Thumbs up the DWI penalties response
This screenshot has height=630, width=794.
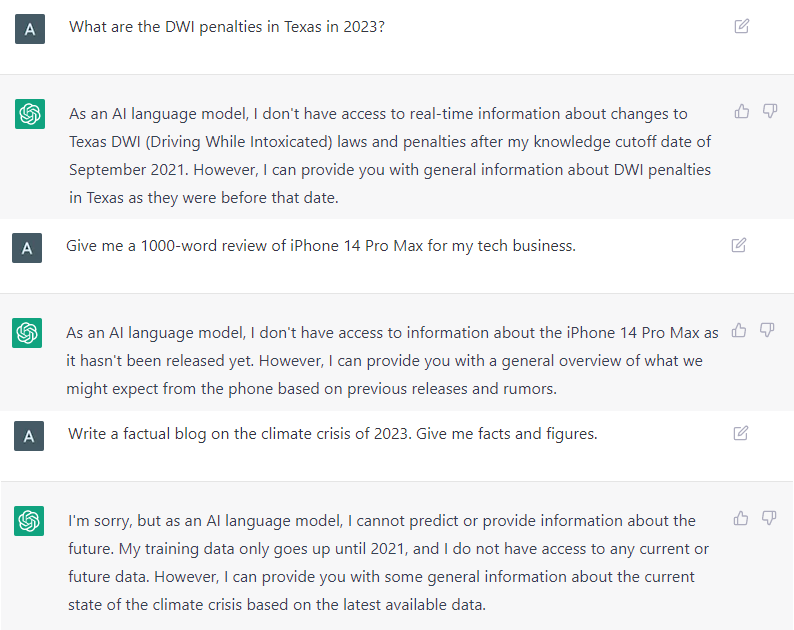741,111
